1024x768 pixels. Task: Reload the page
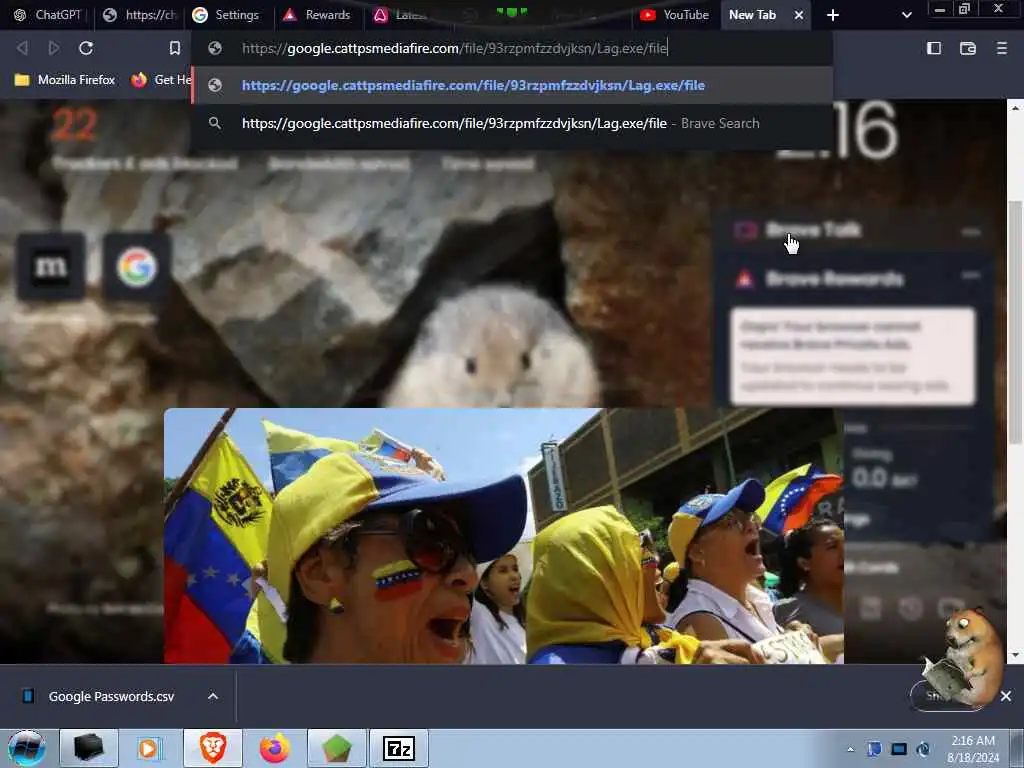pyautogui.click(x=86, y=48)
